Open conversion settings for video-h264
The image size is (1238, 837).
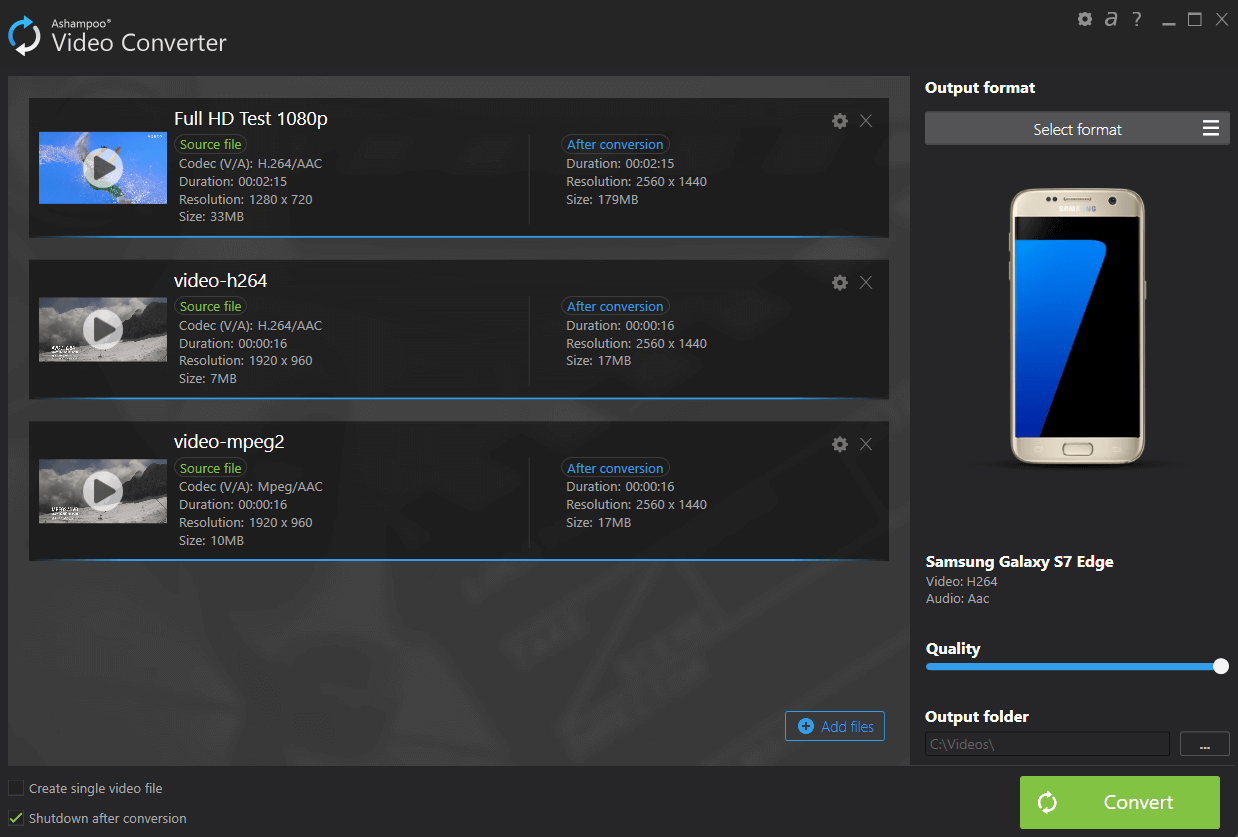pyautogui.click(x=839, y=282)
